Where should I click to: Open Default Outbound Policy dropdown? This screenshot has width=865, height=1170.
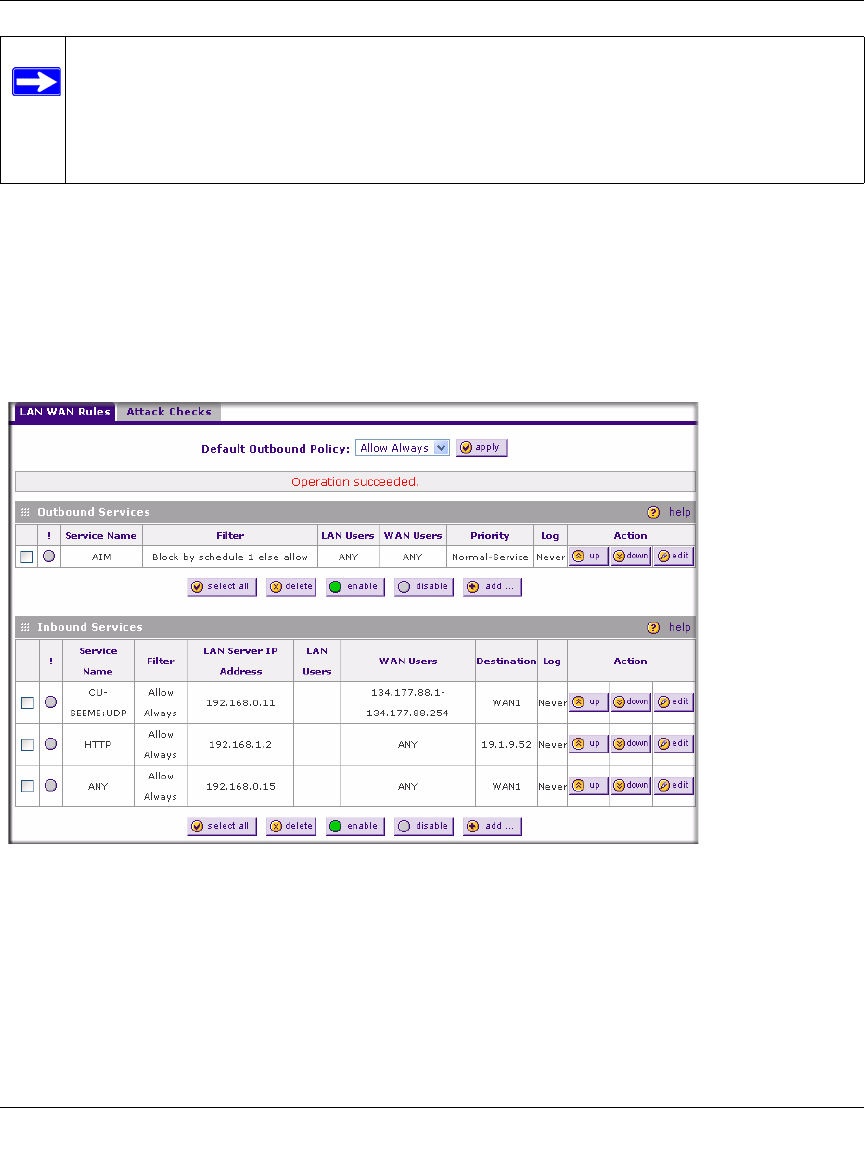click(x=402, y=448)
